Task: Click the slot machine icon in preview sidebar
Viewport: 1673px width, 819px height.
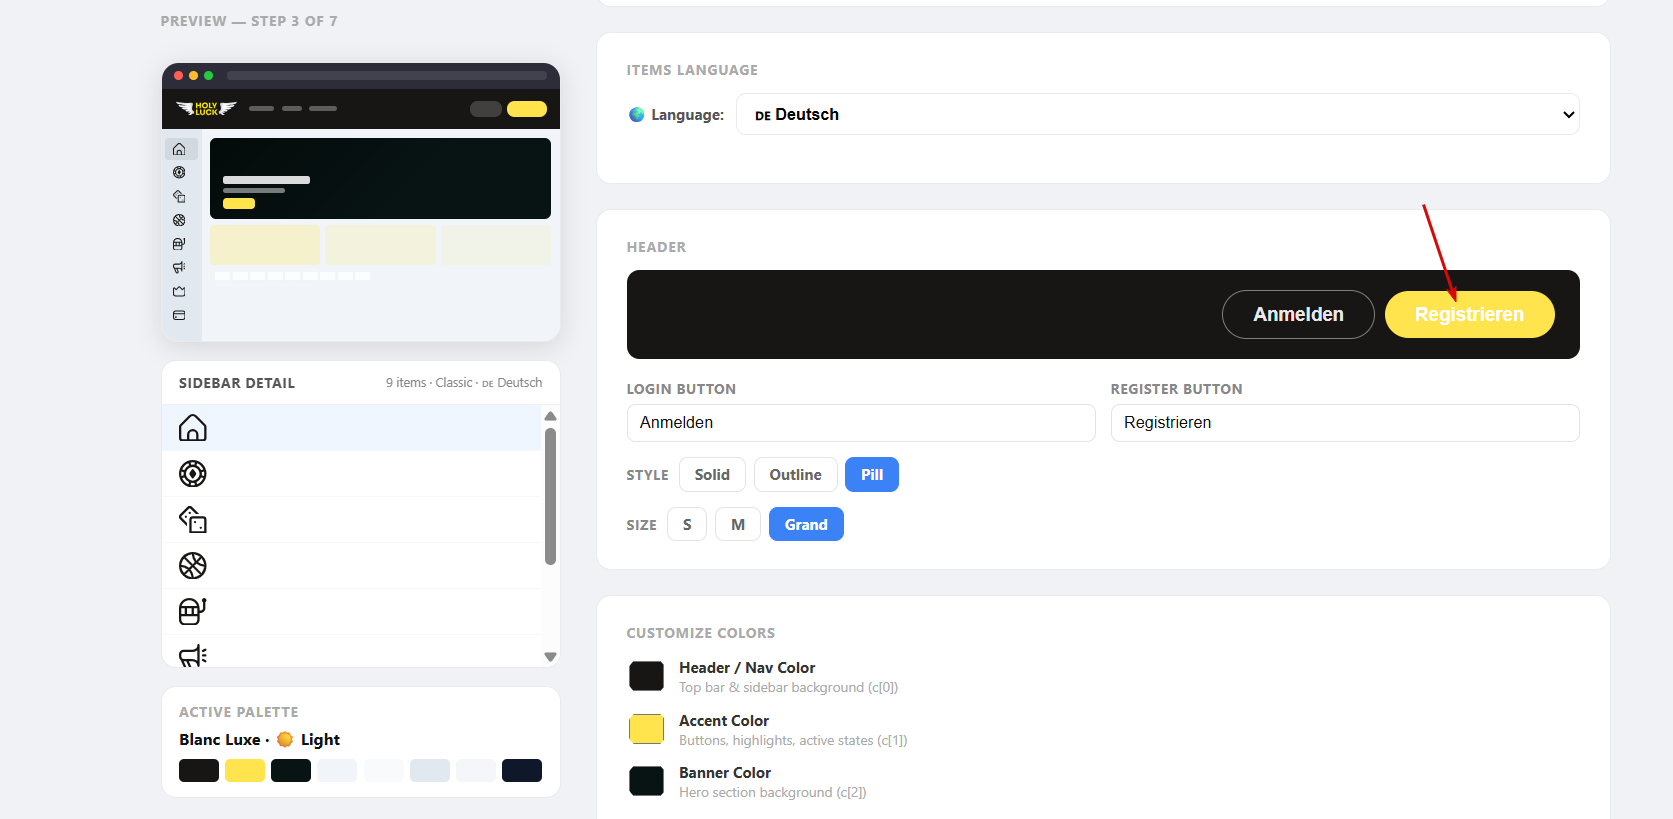Action: tap(179, 243)
